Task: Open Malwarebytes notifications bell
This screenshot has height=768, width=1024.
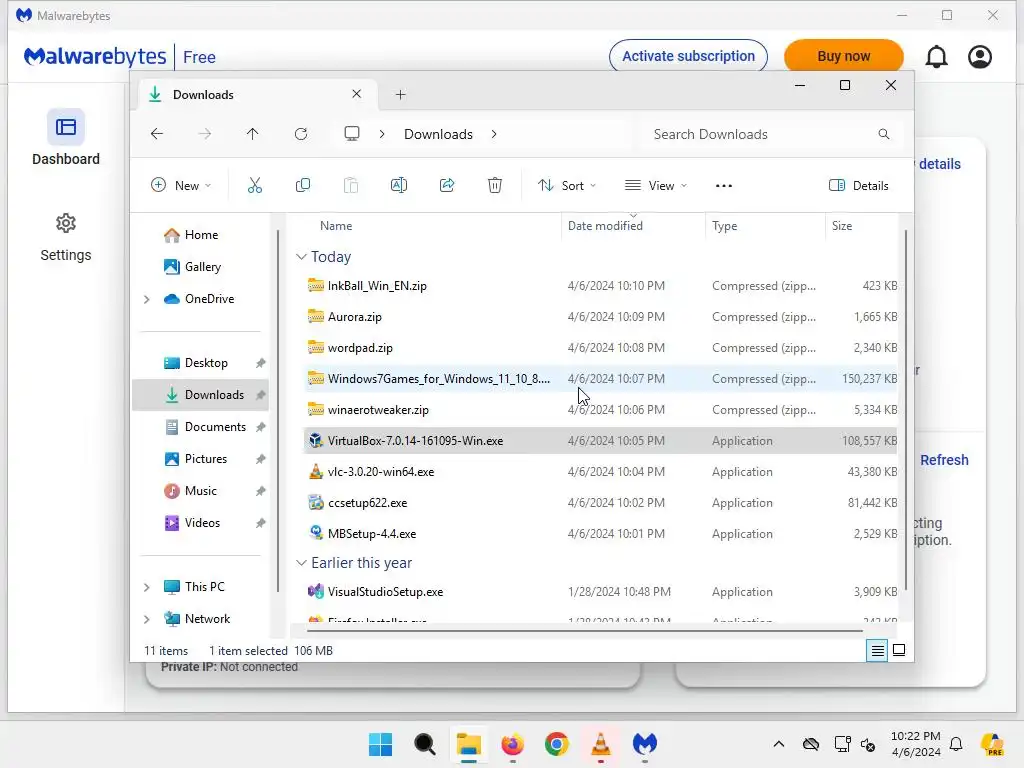Action: [936, 57]
